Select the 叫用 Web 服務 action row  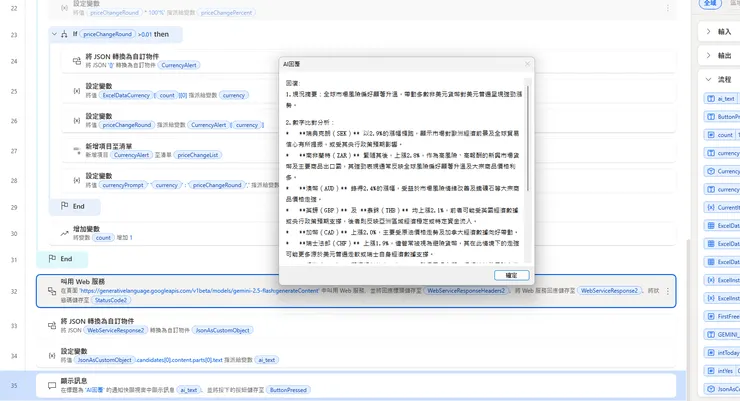(356, 291)
